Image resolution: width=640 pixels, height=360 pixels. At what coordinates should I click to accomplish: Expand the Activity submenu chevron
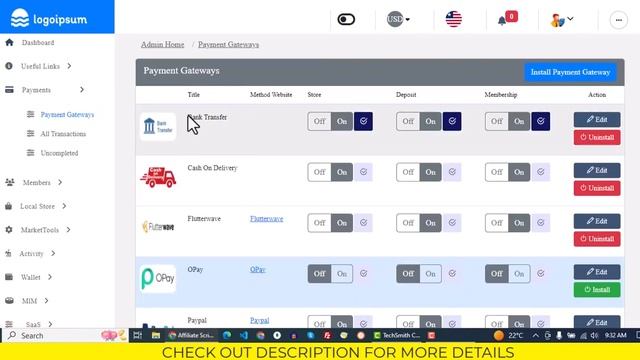(x=53, y=253)
